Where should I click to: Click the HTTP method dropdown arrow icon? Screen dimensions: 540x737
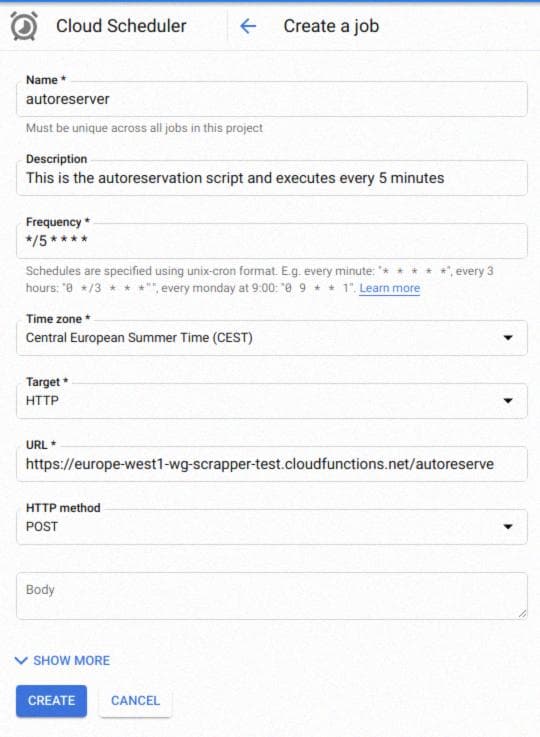(x=508, y=527)
